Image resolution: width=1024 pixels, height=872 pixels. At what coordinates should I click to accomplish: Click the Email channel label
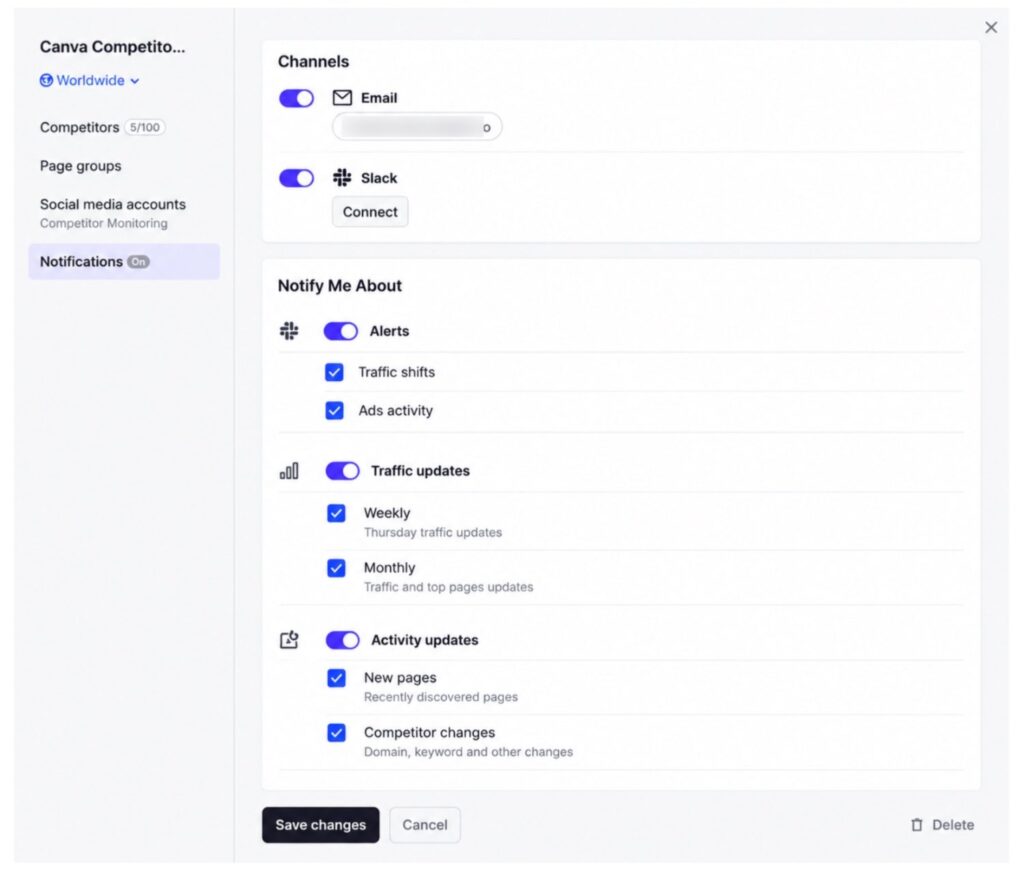379,98
